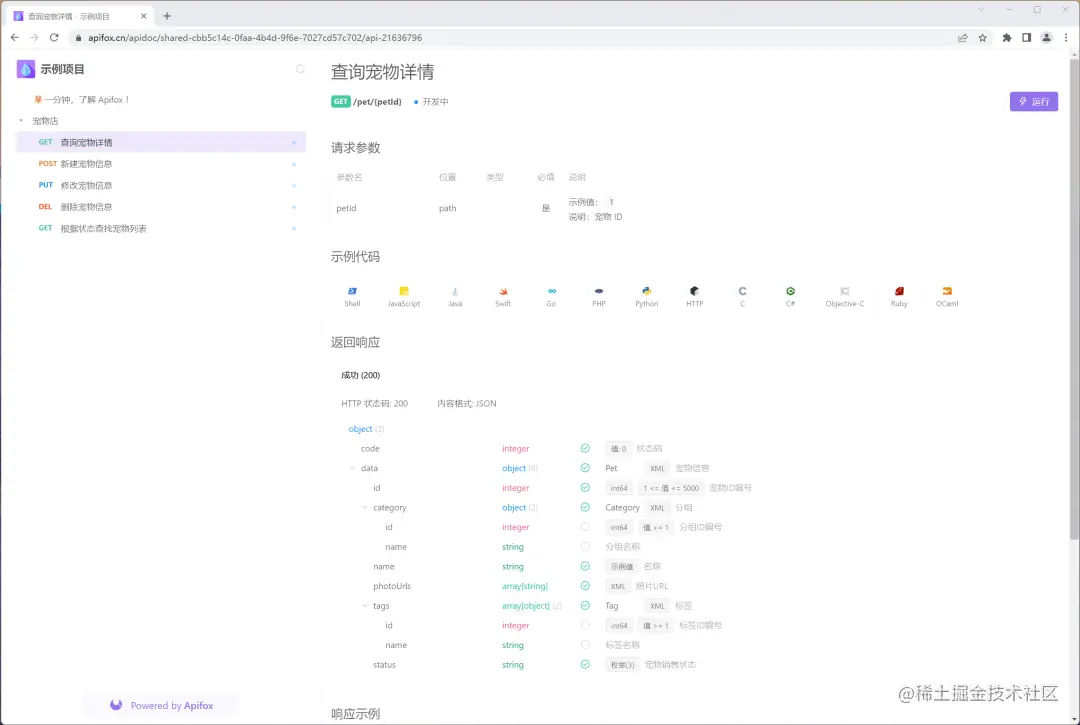Screen dimensions: 1080x725
Task: Open the Shell example code sample
Action: [x=352, y=295]
